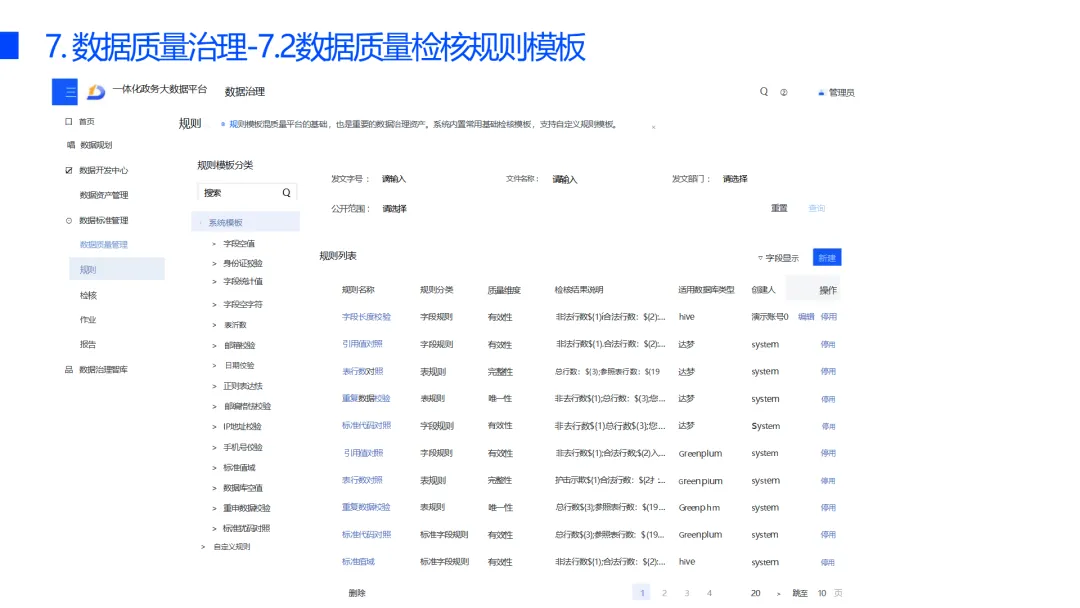Click 编辑 in the 字段长度校验 row
The height and width of the screenshot is (608, 1080).
807,317
